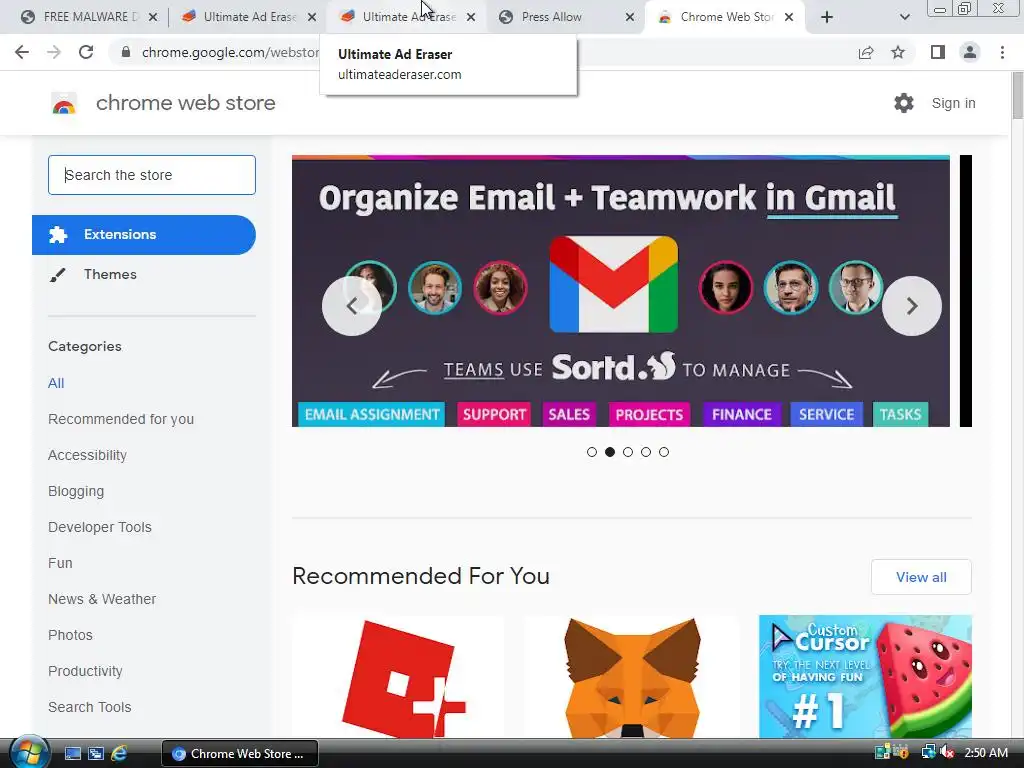Share this page using the share icon
1024x768 pixels.
pos(866,52)
